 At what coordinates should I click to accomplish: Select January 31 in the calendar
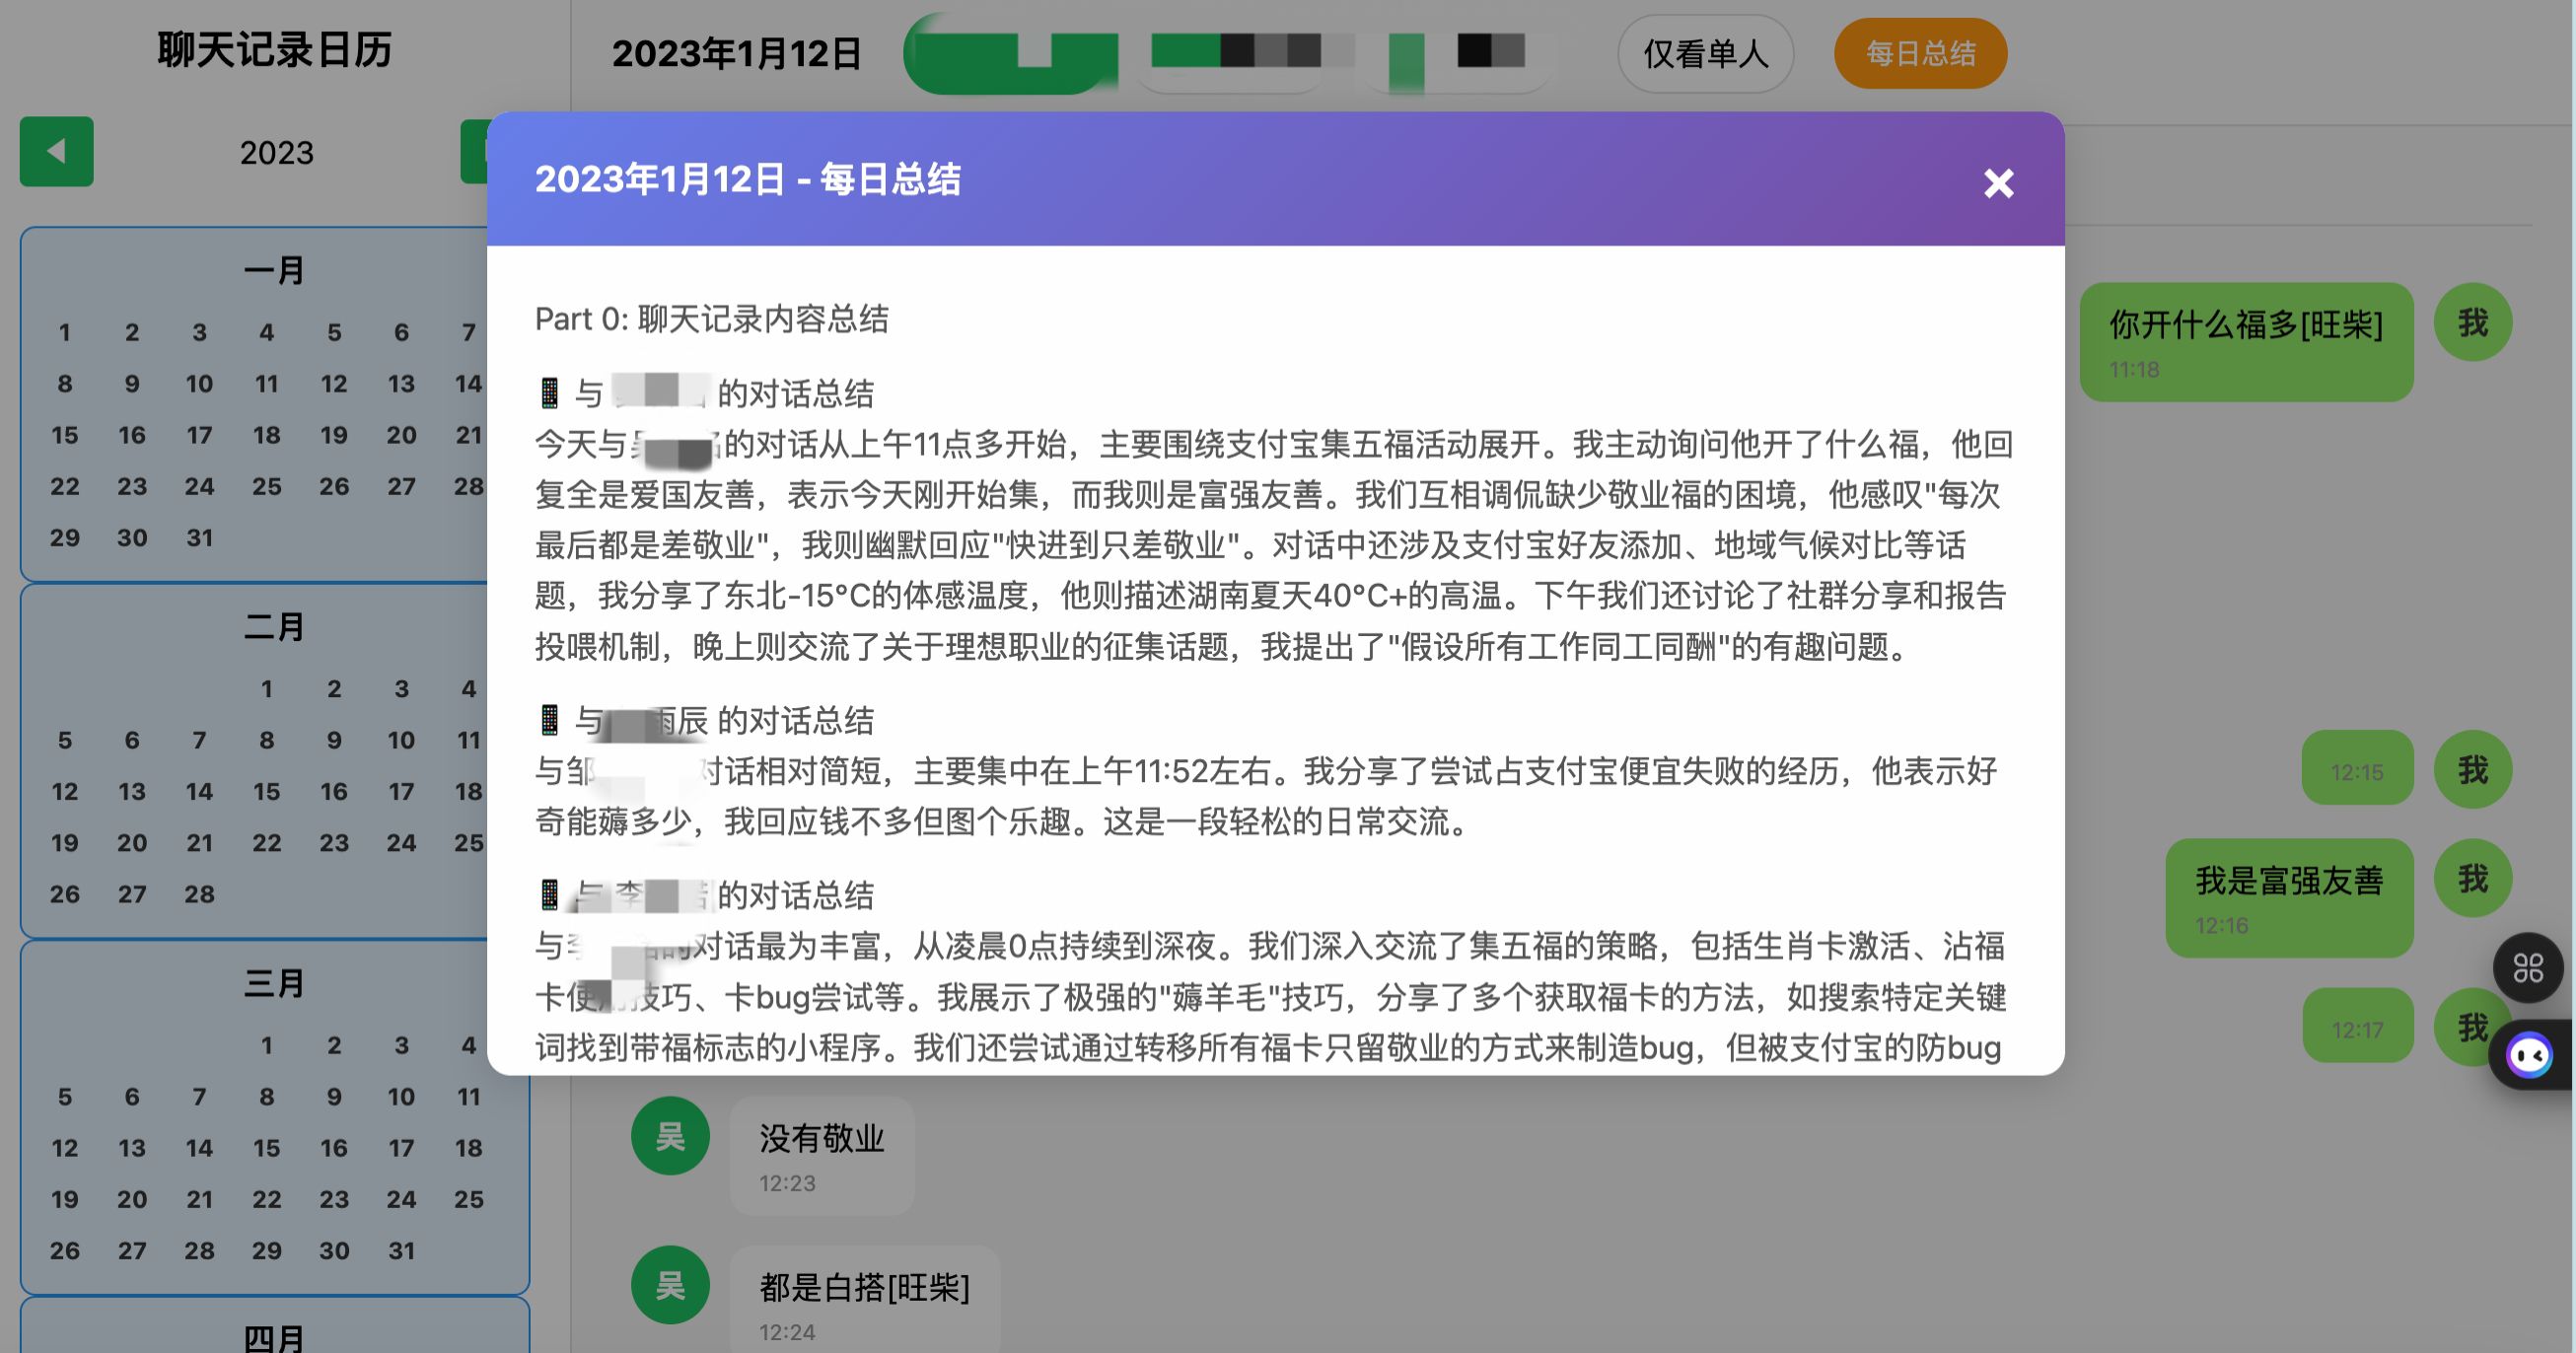click(199, 538)
